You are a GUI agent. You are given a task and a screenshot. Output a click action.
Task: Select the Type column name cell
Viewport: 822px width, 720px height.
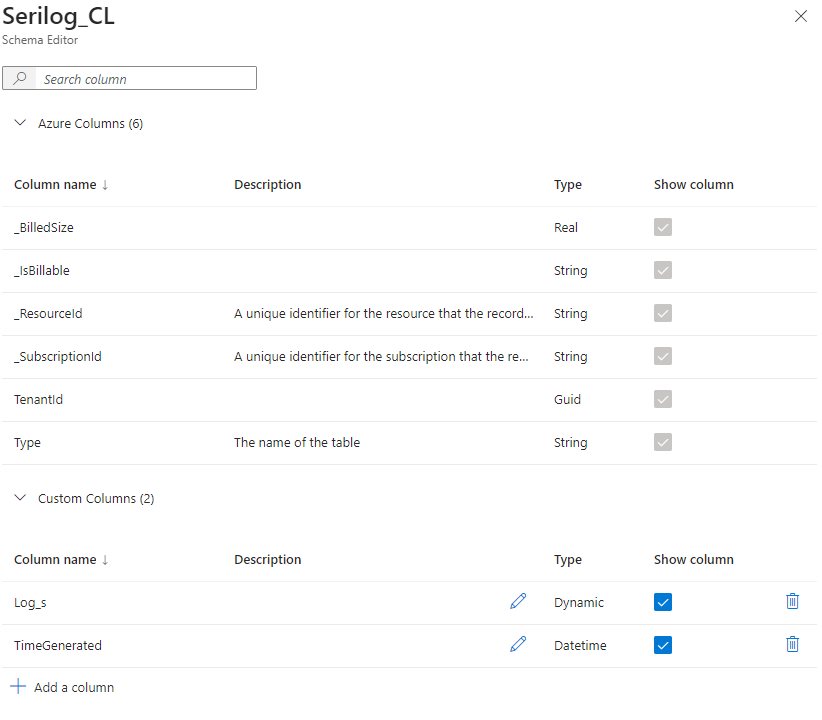coord(27,443)
